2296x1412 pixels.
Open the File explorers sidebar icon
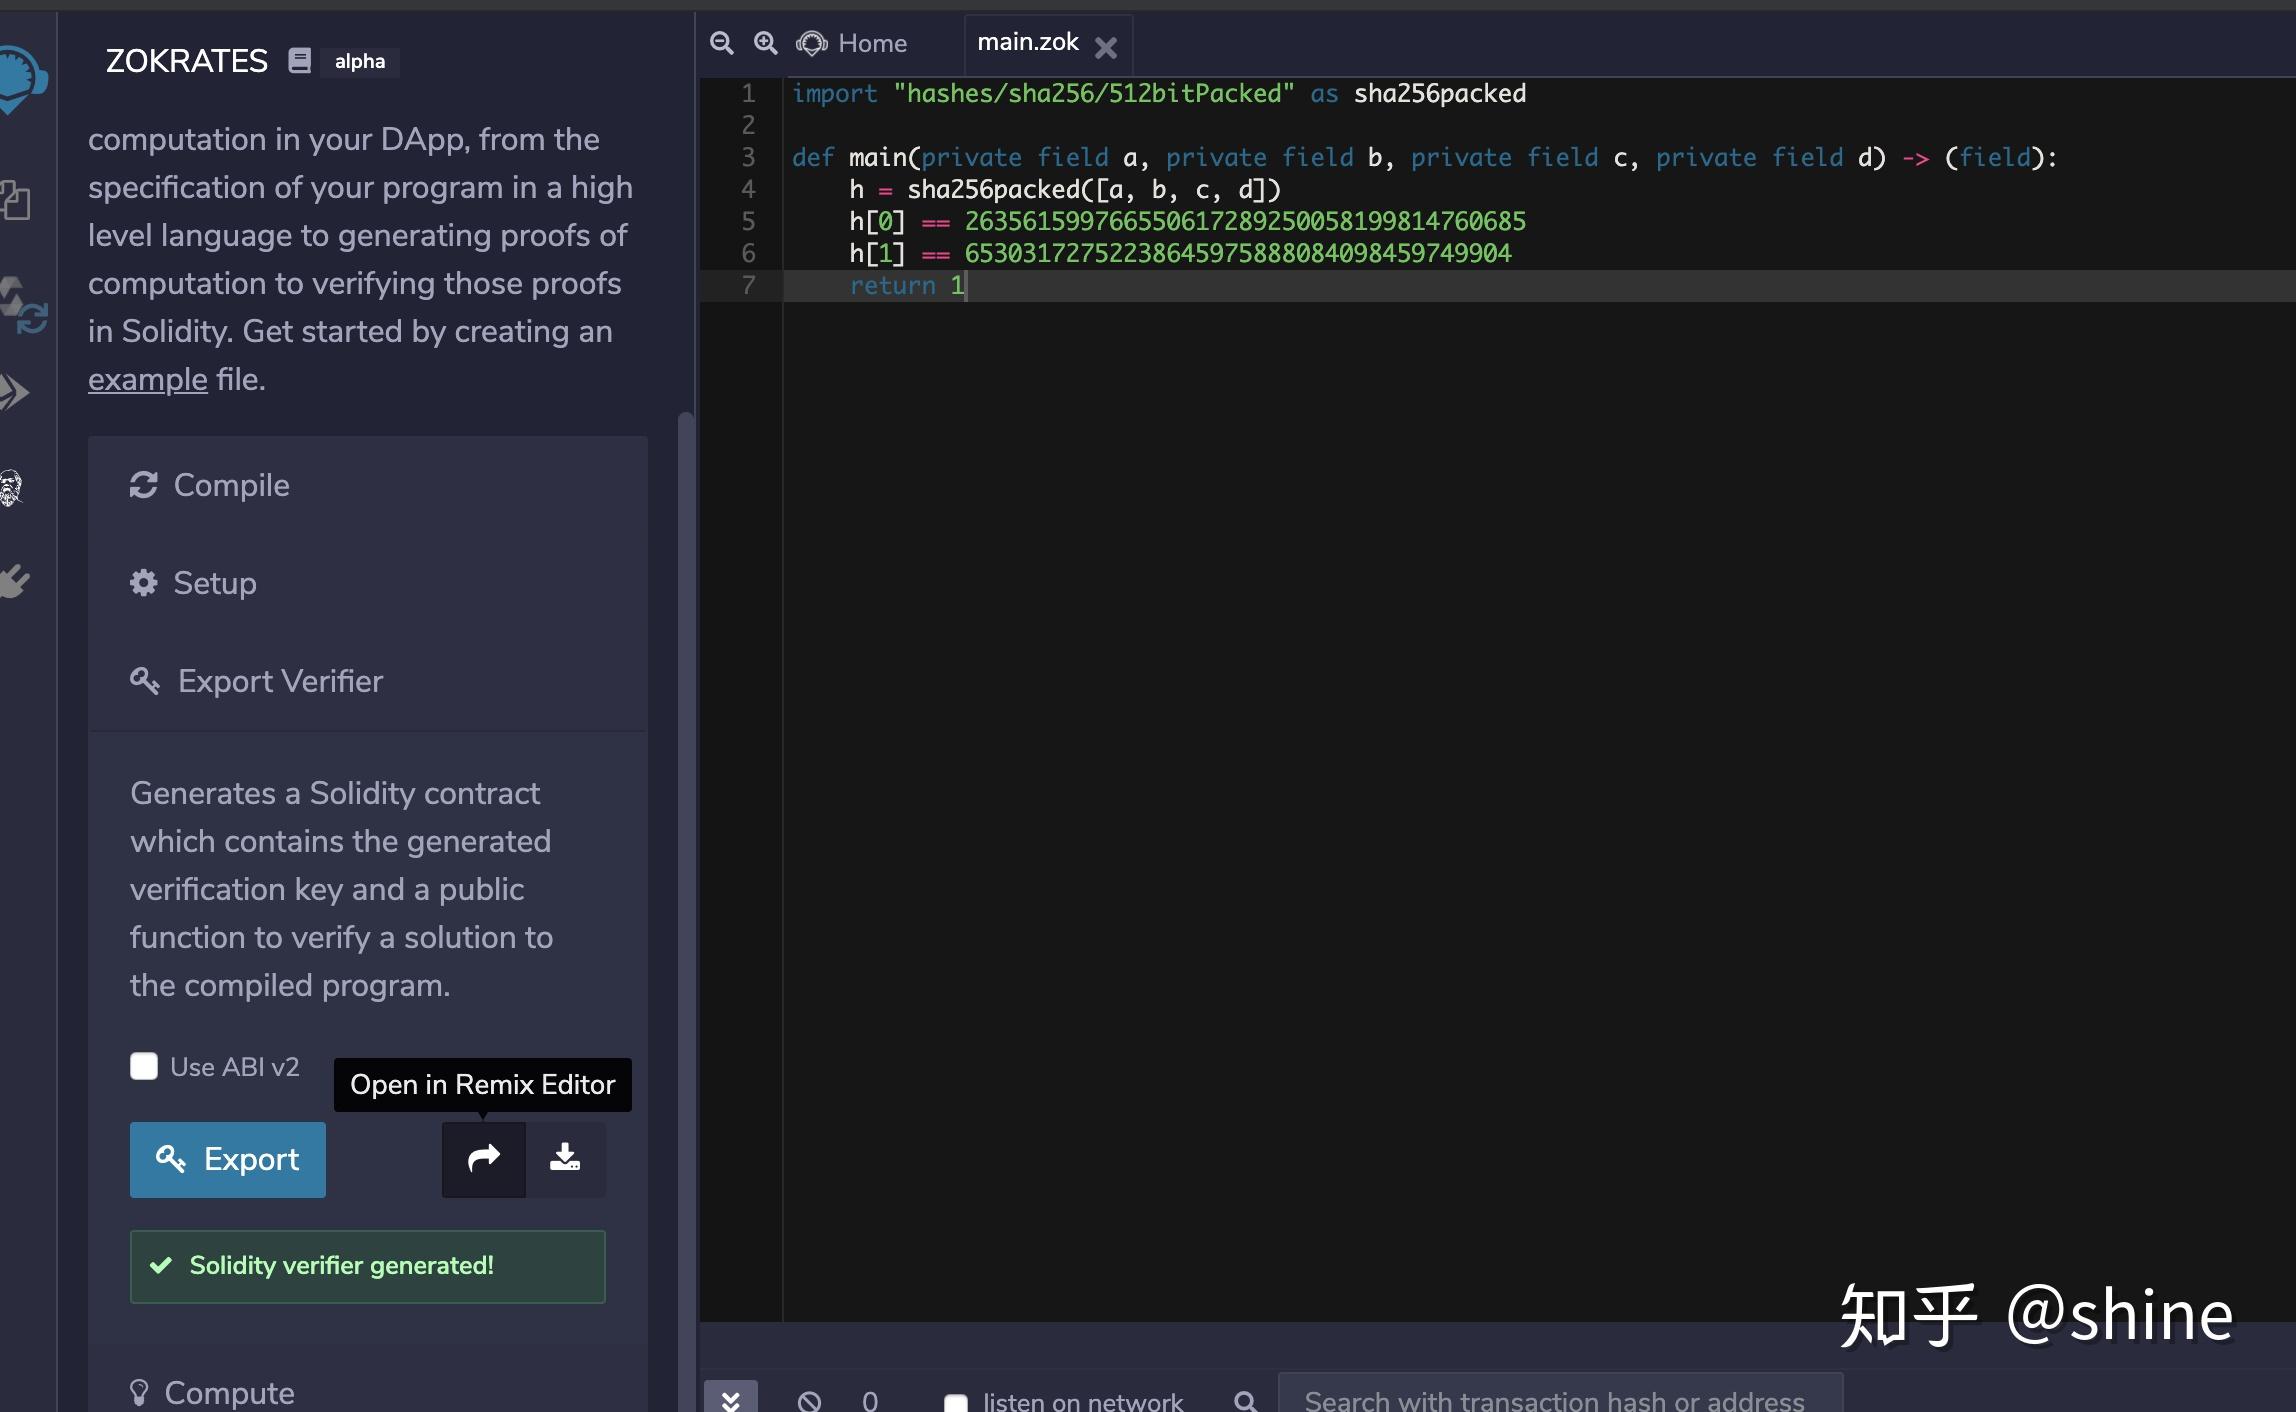[x=16, y=200]
